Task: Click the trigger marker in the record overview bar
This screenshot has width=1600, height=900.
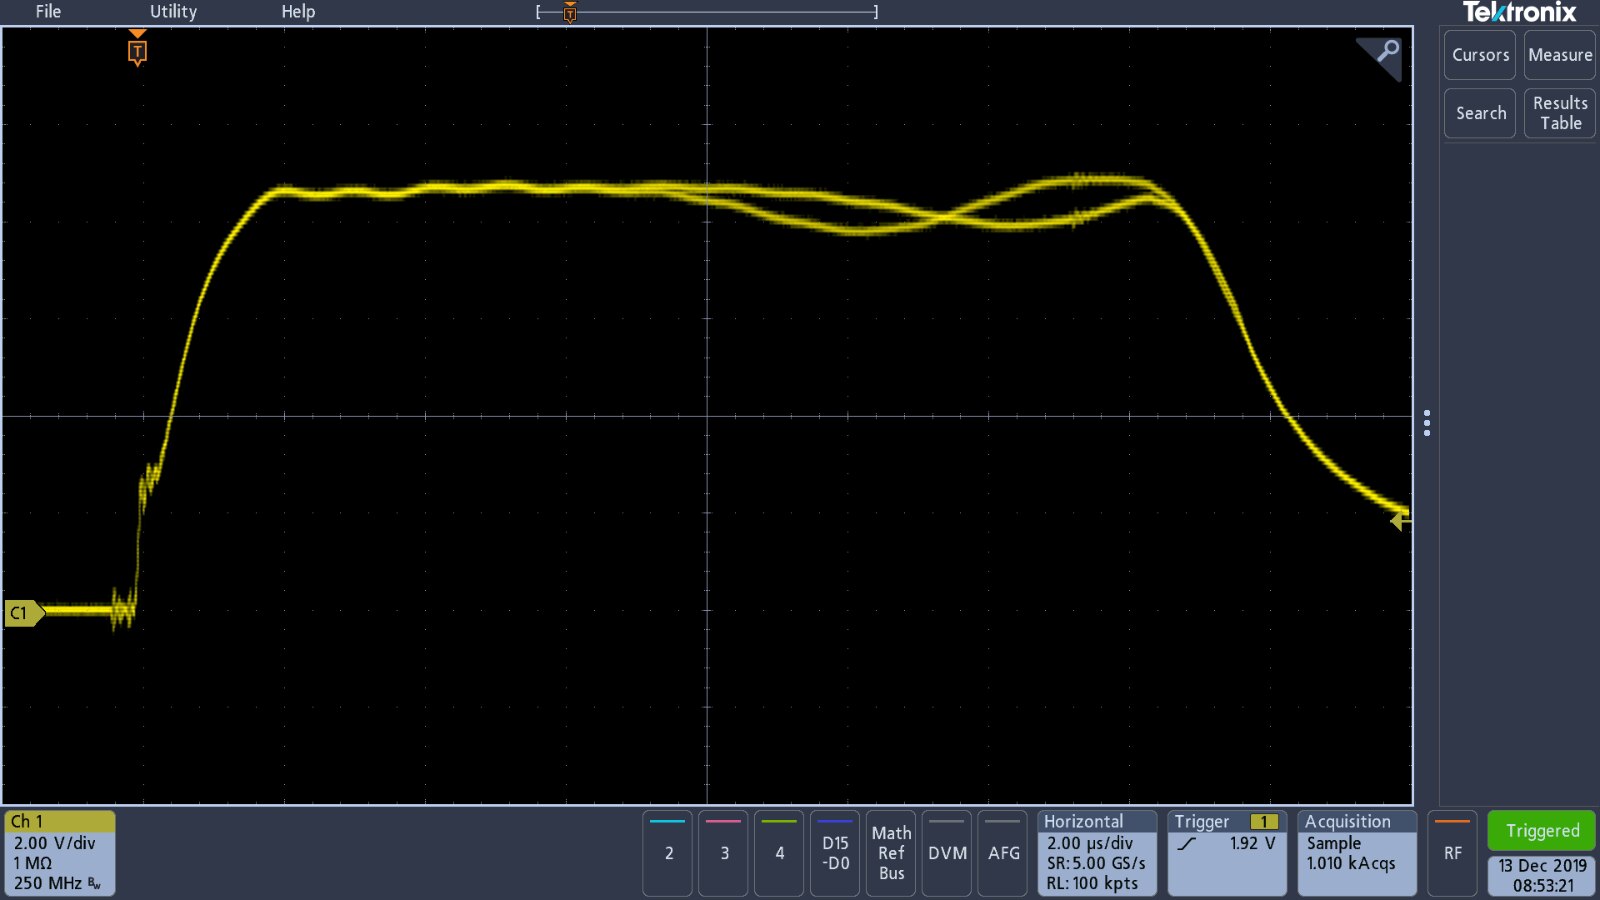Action: click(570, 12)
